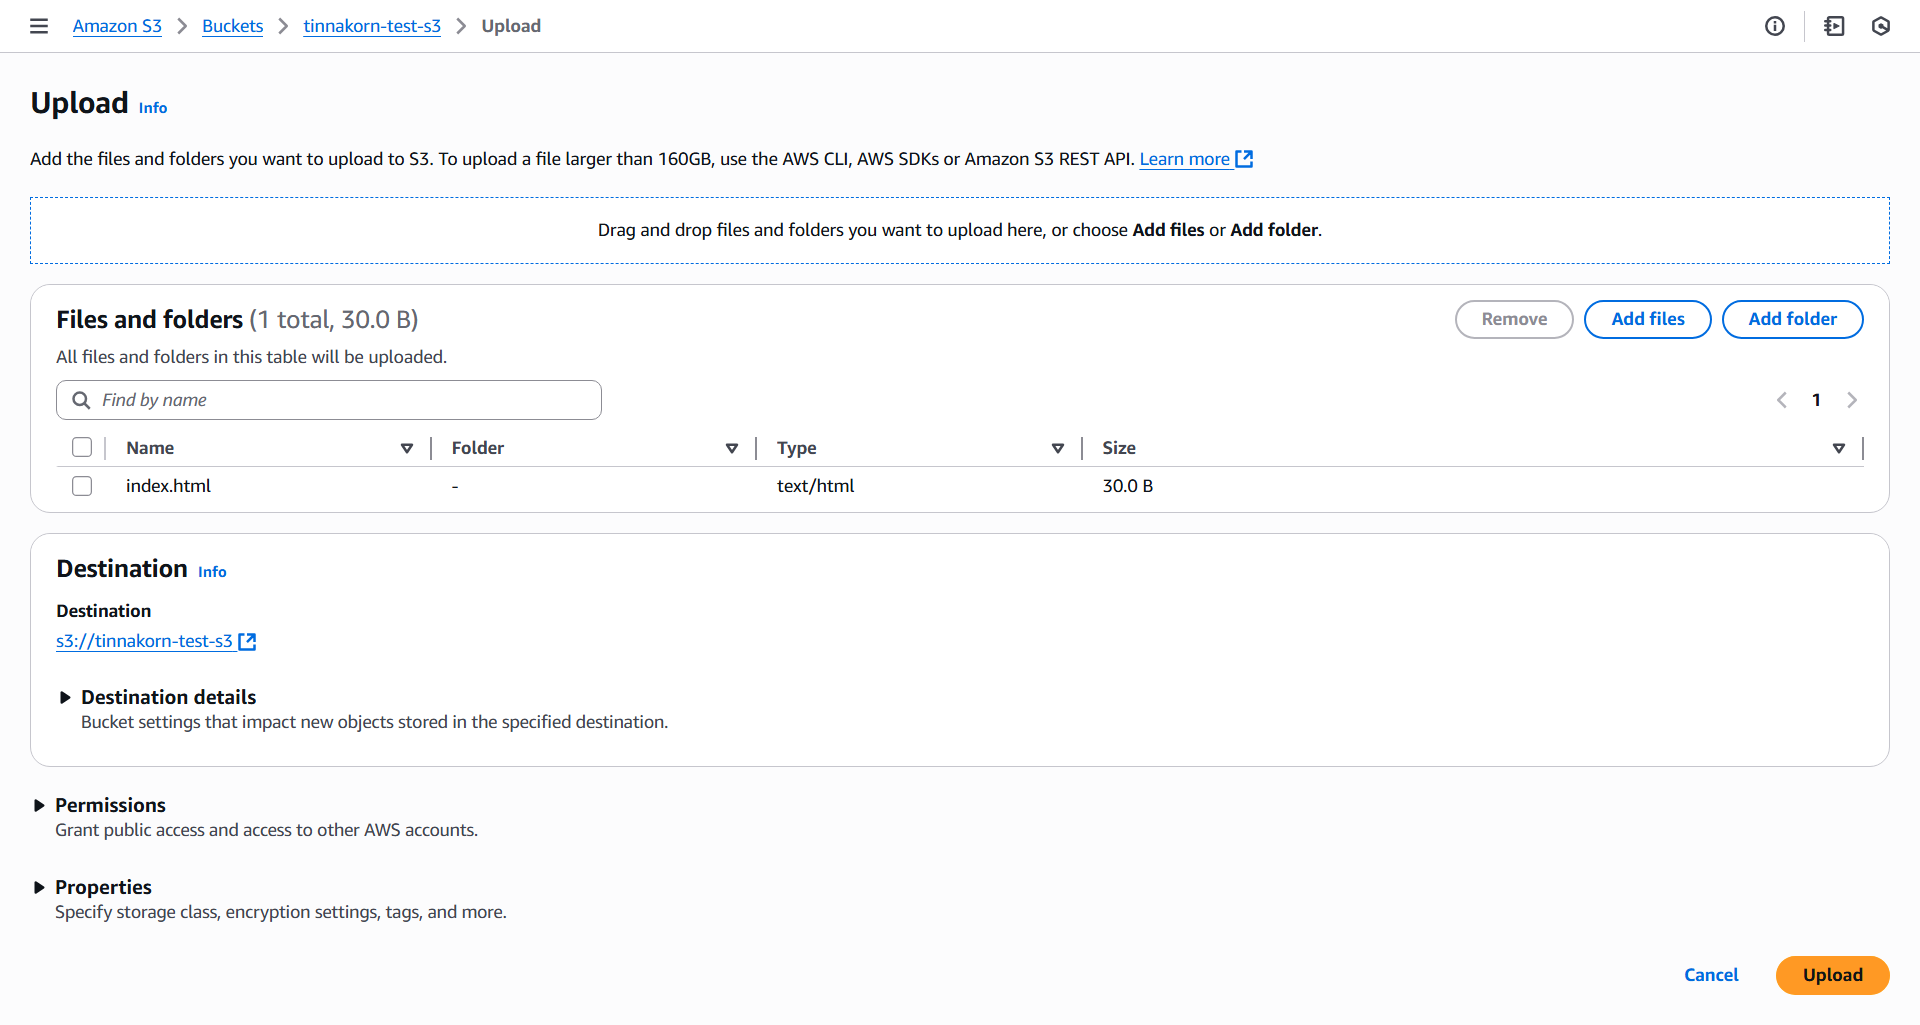Navigate to Buckets breadcrumb
The image size is (1920, 1025).
[x=232, y=26]
